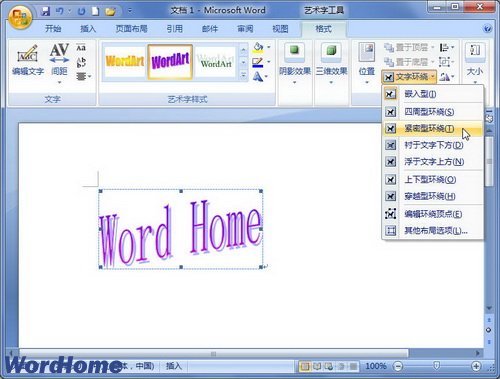
Task: Select orange gradient WordArt style thumbnail
Action: [125, 62]
